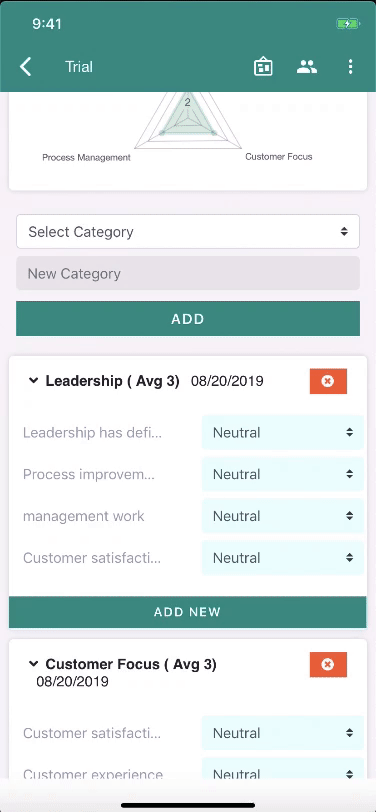
Task: Tap the battery status icon
Action: (x=346, y=24)
